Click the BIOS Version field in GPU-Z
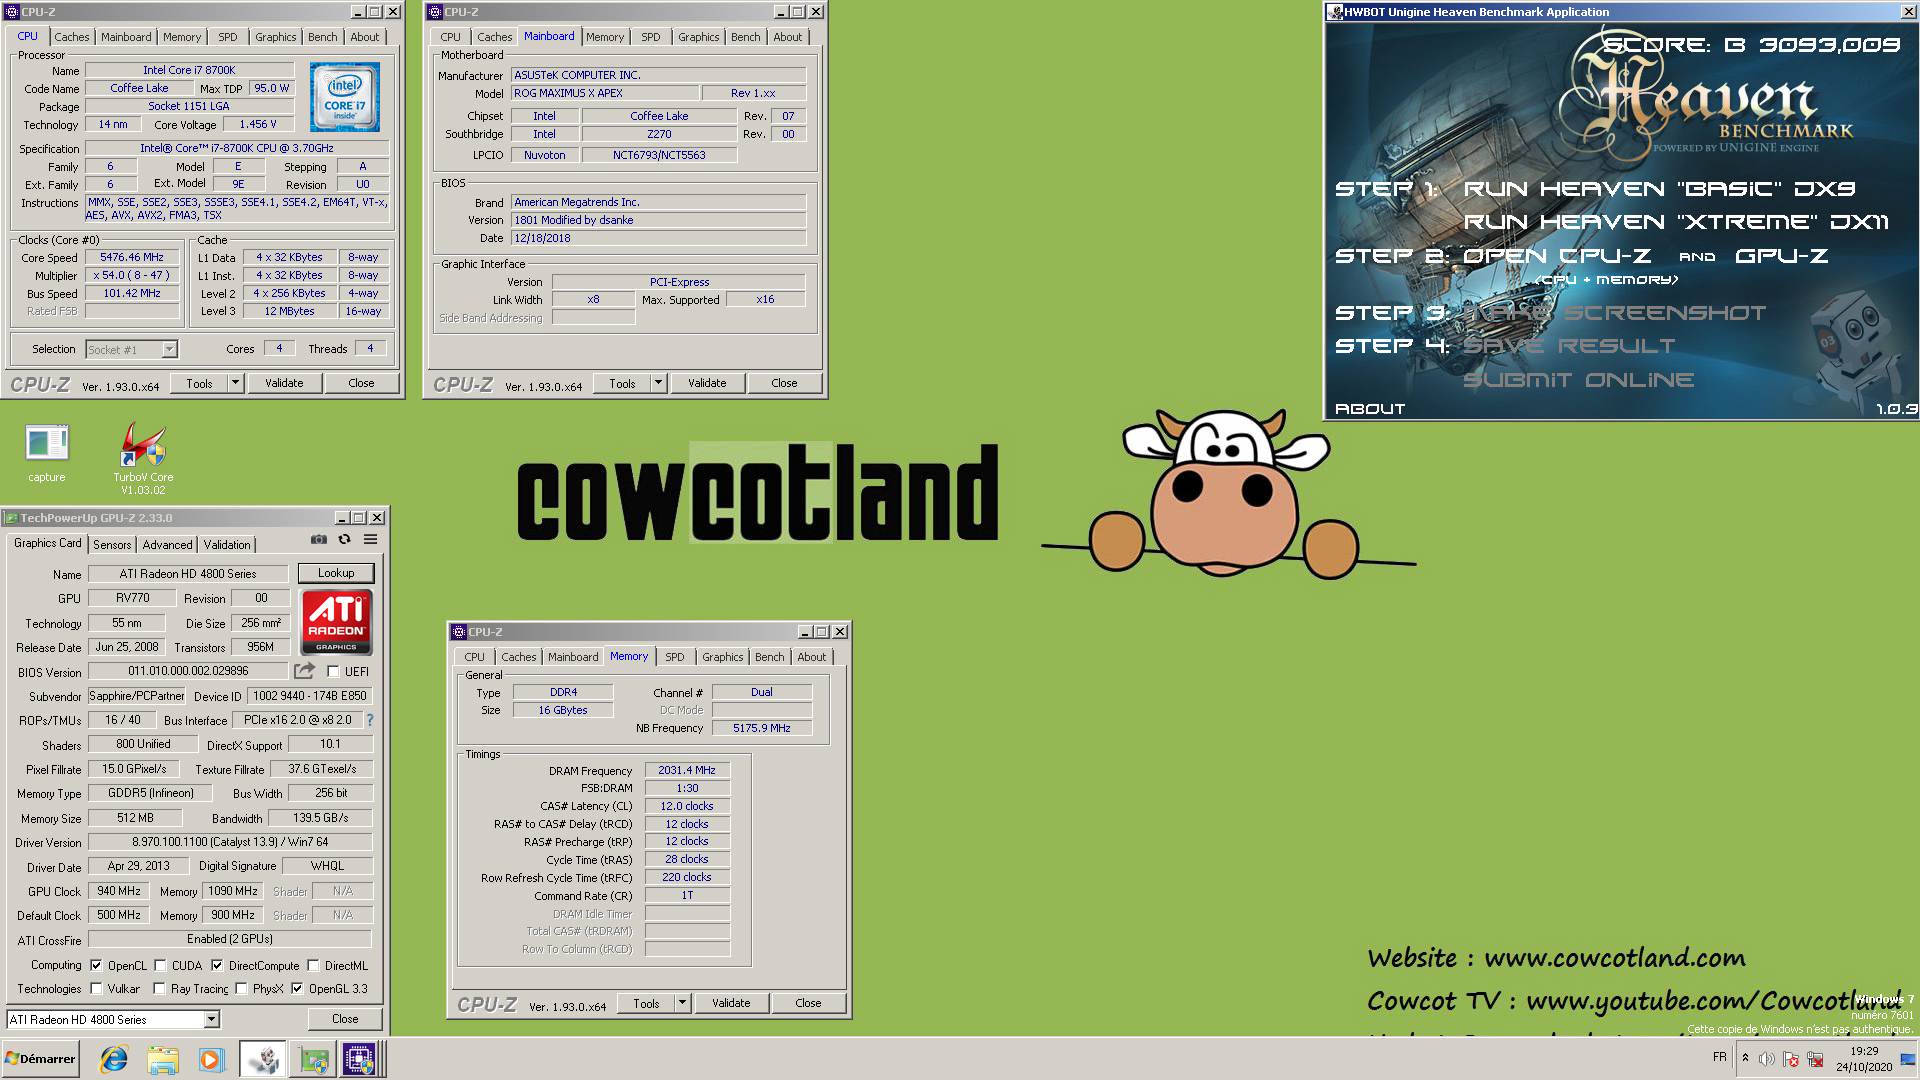The height and width of the screenshot is (1080, 1920). tap(188, 671)
